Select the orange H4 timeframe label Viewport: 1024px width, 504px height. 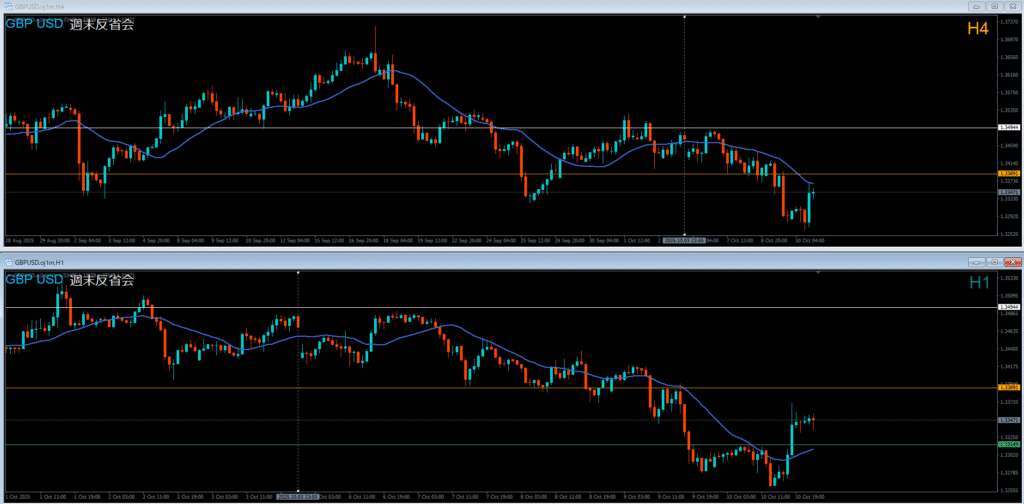[977, 30]
